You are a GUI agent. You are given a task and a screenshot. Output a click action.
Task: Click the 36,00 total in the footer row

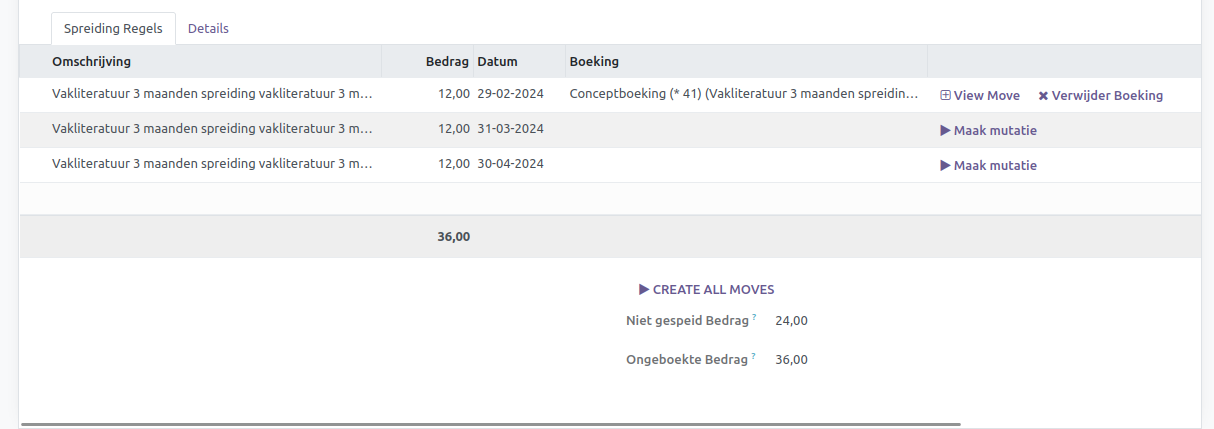pos(454,237)
